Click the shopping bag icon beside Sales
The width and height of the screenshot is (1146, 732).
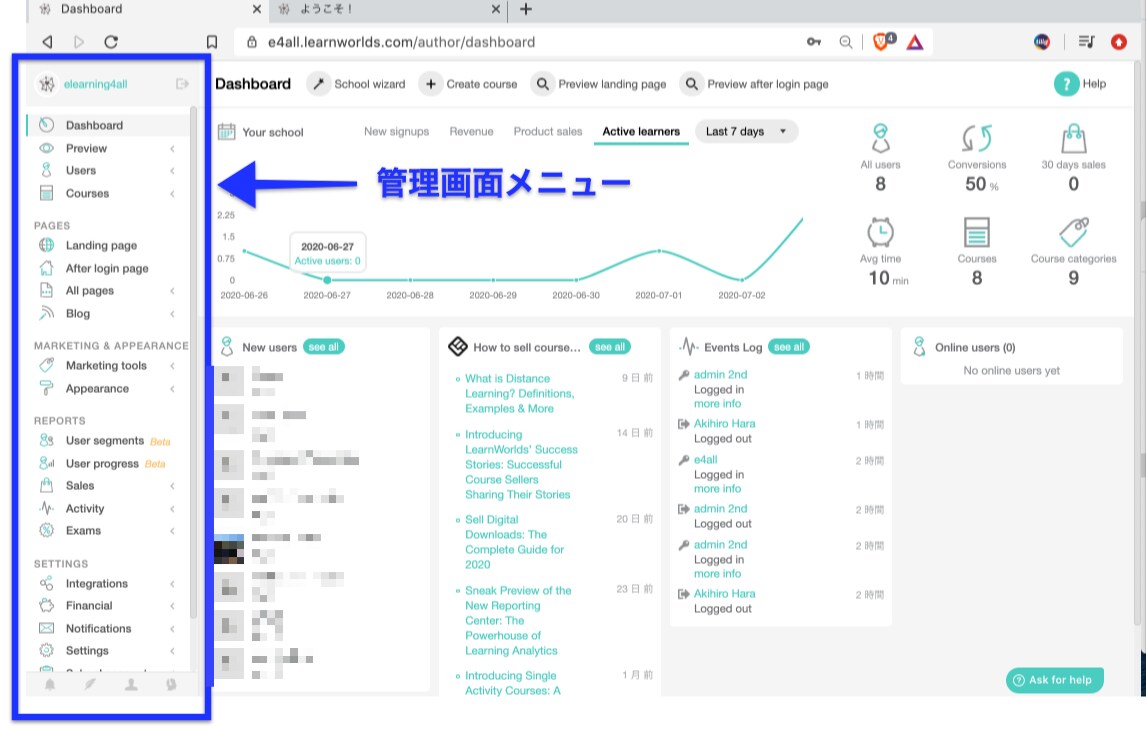pyautogui.click(x=46, y=485)
